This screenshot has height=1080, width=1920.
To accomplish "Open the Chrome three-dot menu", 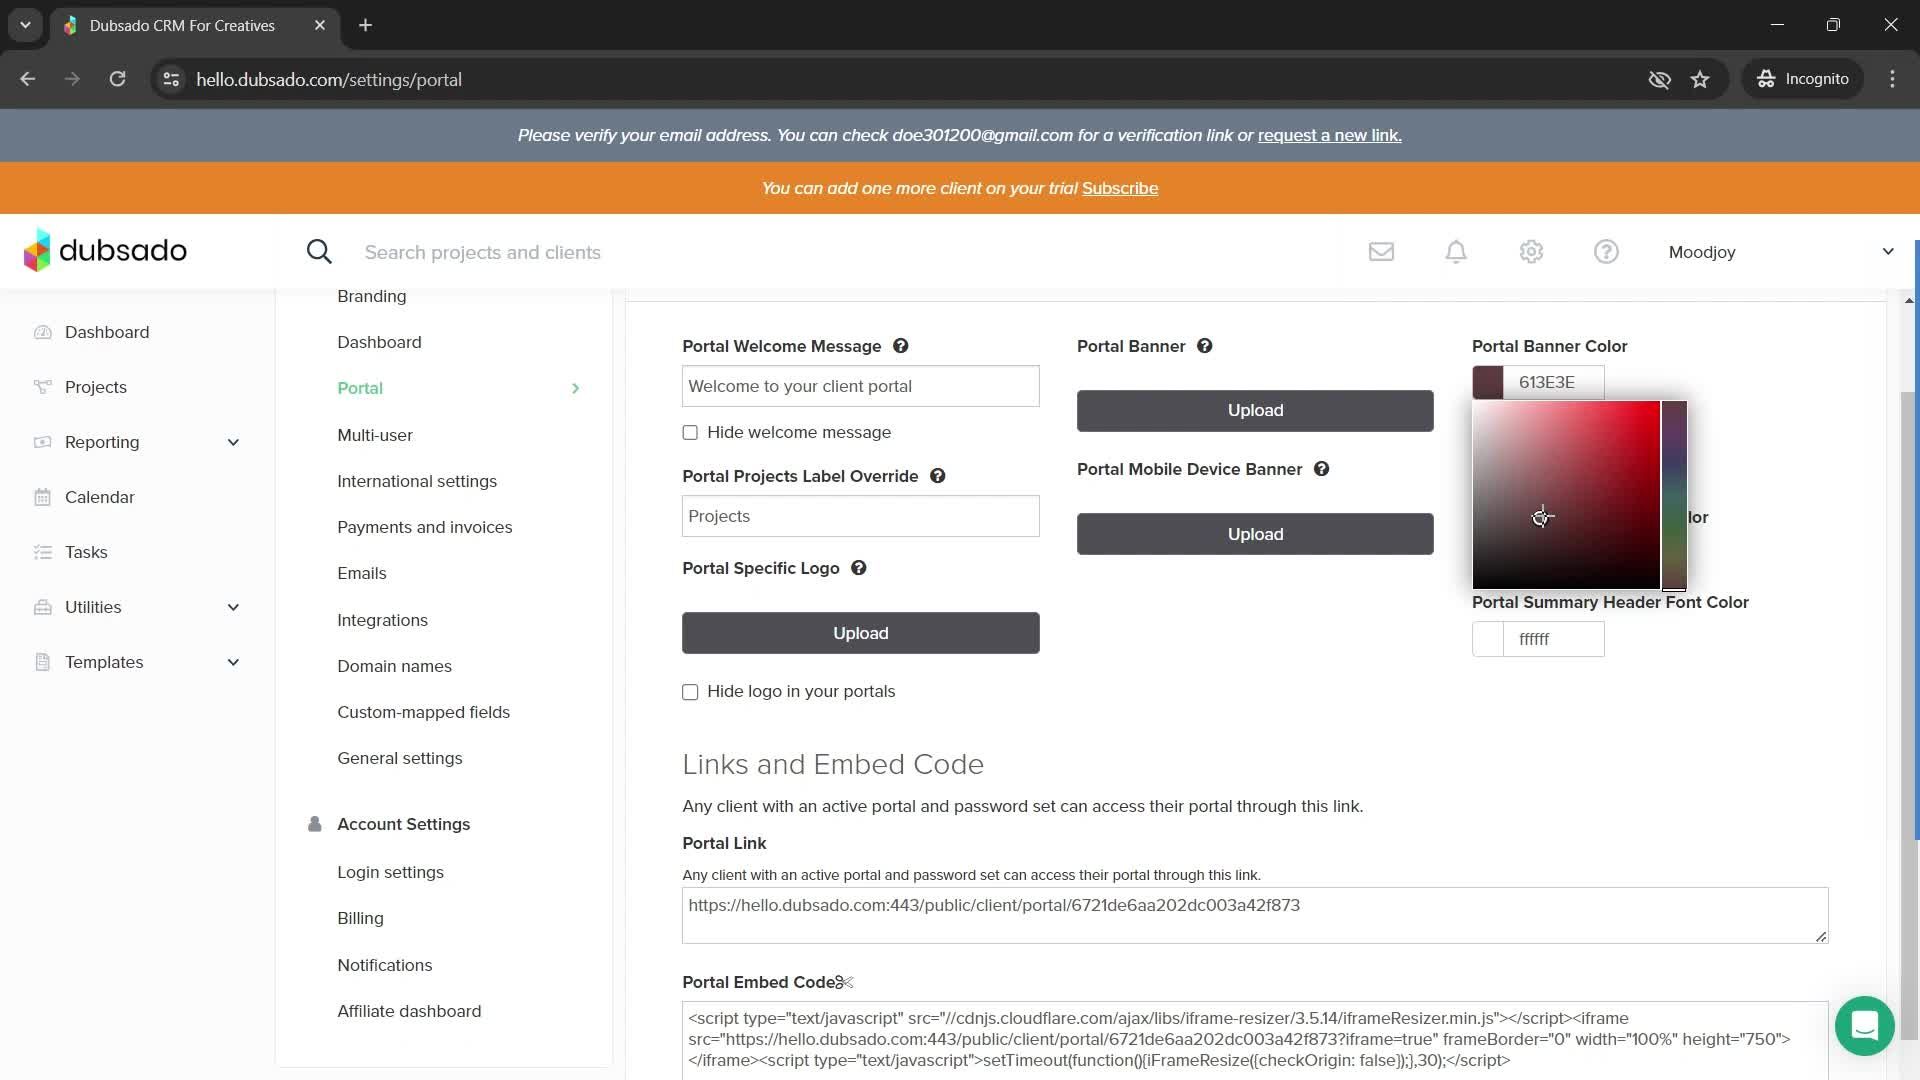I will (x=1892, y=79).
